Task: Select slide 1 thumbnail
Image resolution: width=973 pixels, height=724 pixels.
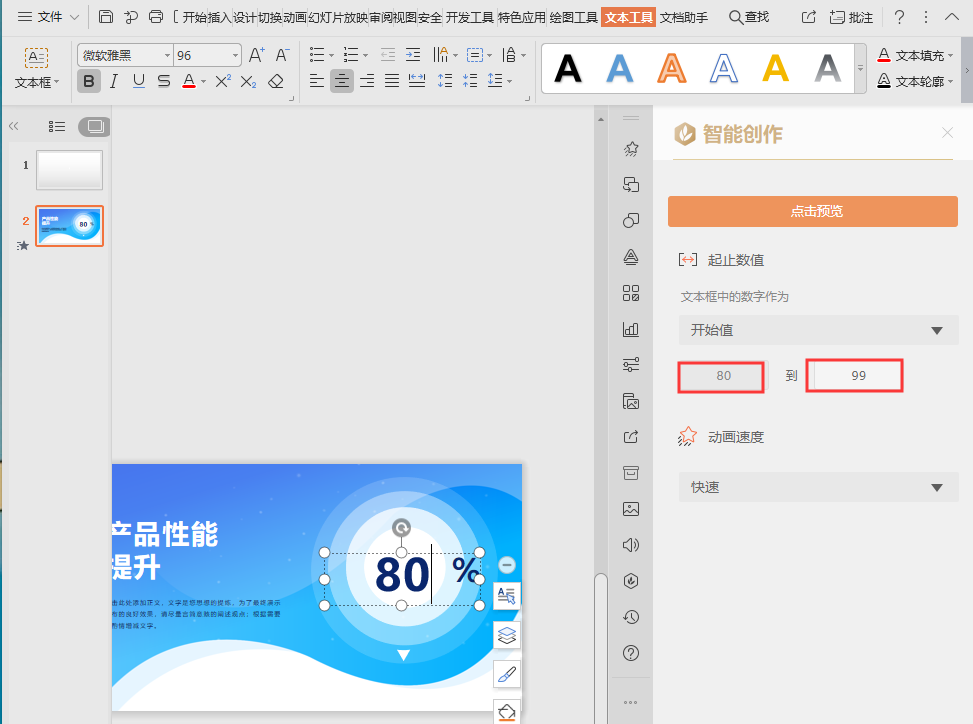Action: click(70, 170)
